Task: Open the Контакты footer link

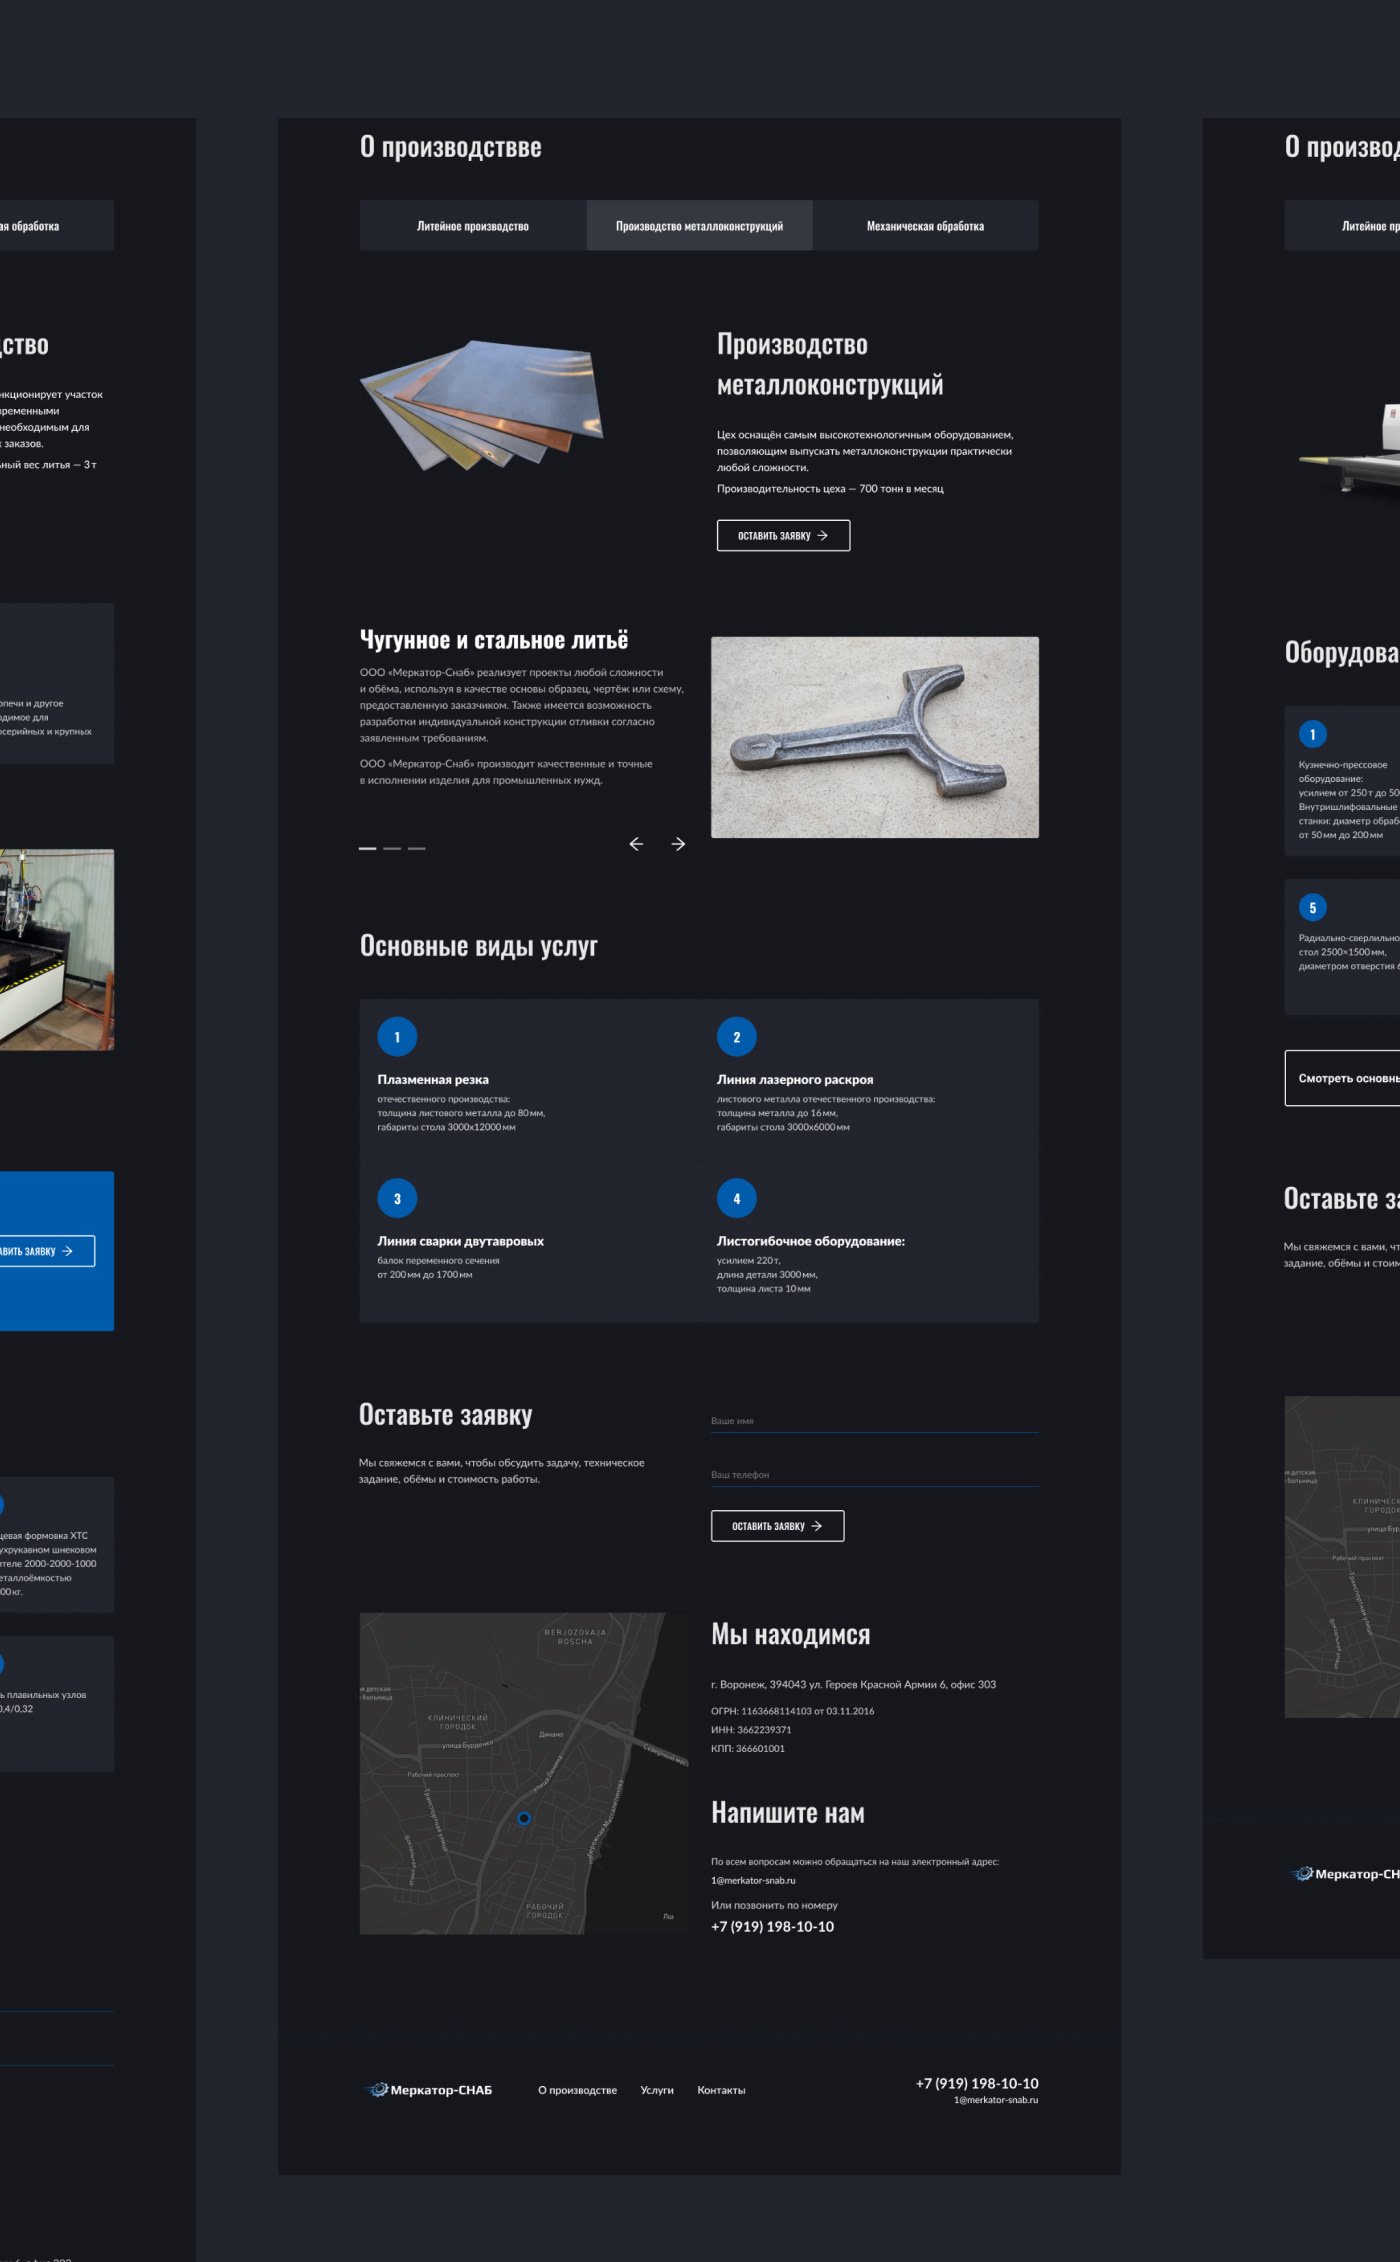Action: (x=721, y=2090)
